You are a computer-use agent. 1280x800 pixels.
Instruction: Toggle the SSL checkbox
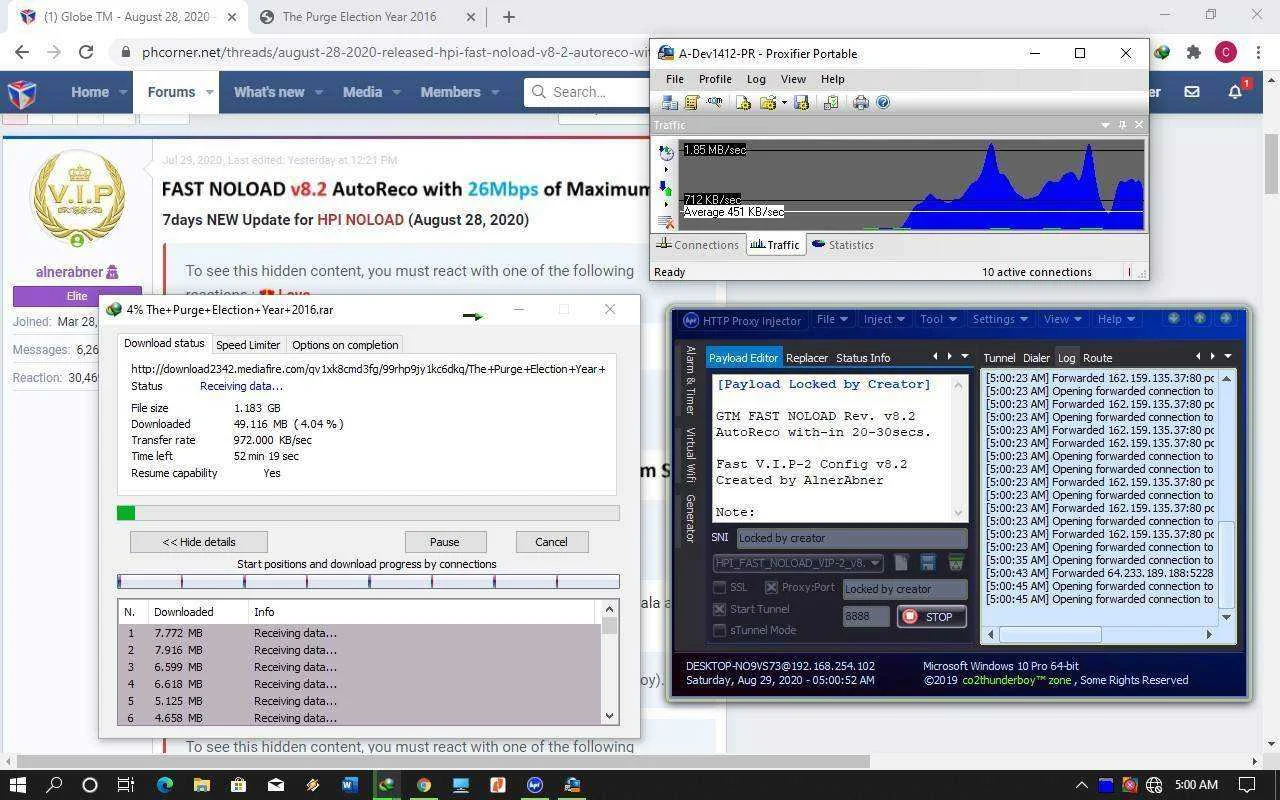(x=719, y=588)
